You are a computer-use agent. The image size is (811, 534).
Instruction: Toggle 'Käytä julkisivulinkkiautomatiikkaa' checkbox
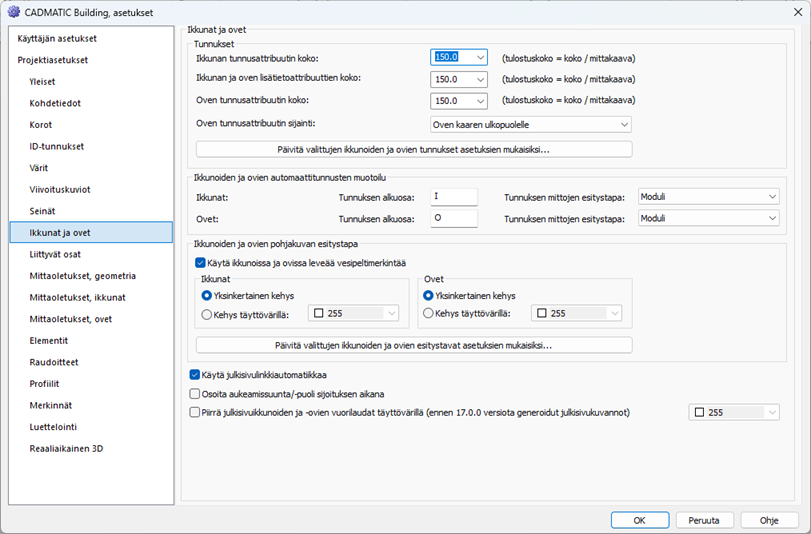click(195, 375)
